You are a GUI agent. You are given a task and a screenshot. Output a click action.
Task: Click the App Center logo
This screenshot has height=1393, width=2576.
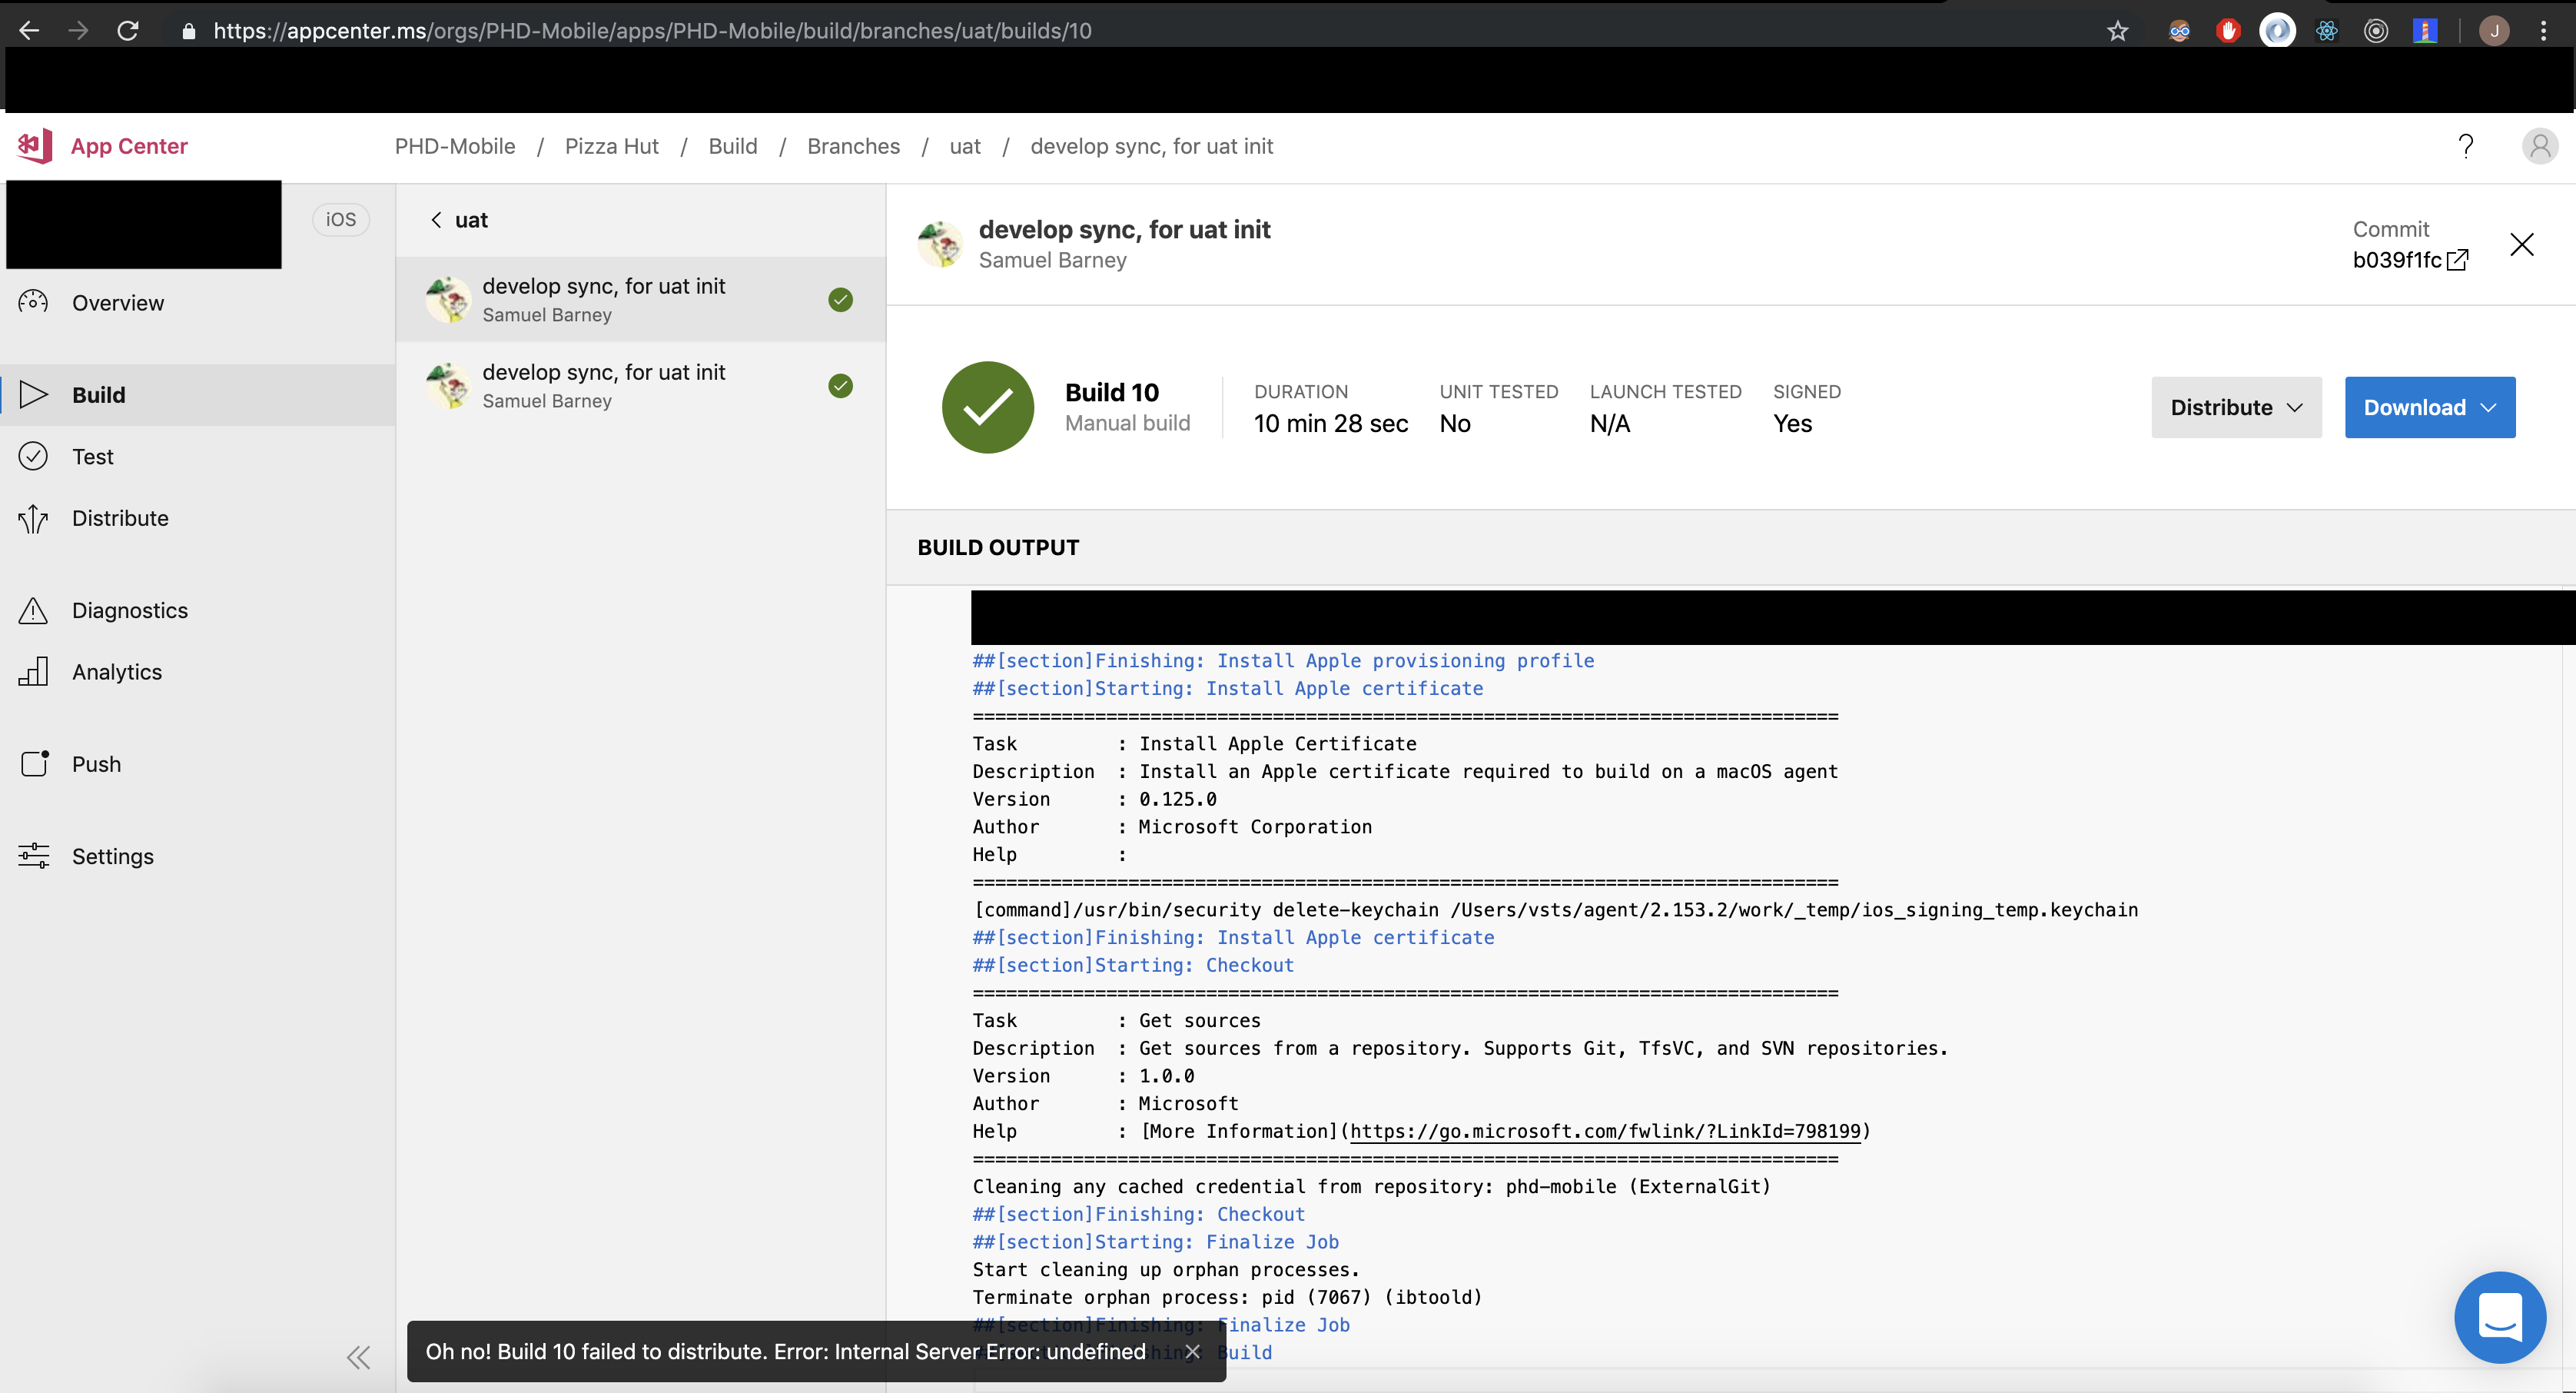click(x=34, y=145)
